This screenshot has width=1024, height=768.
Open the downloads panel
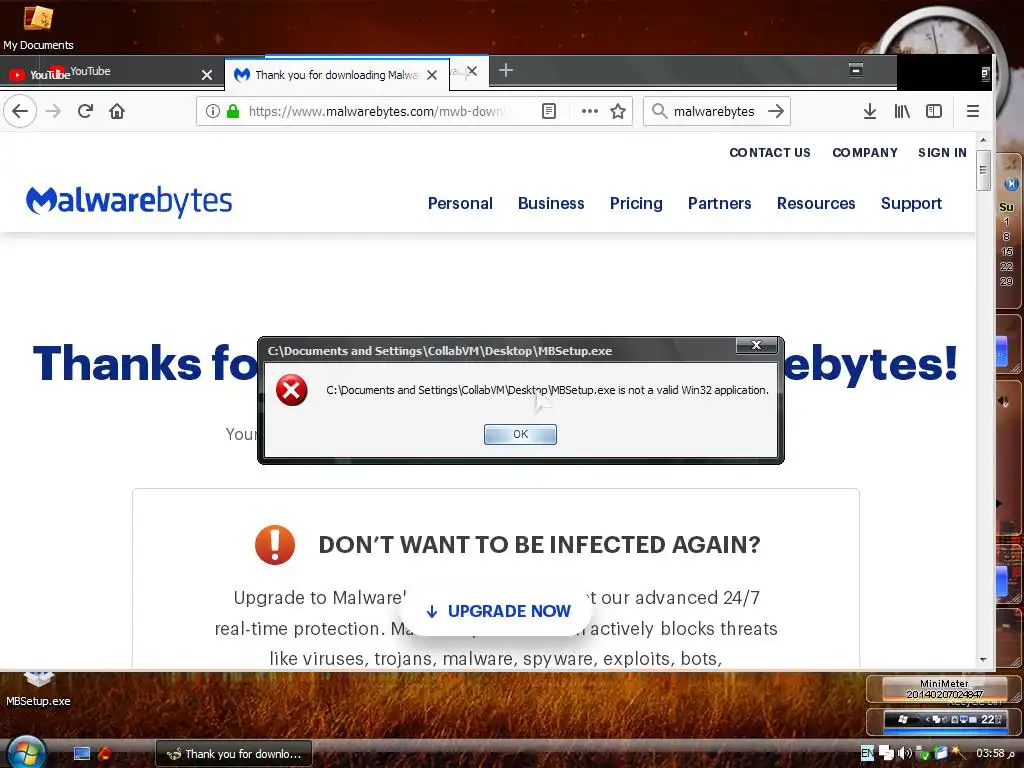point(869,111)
